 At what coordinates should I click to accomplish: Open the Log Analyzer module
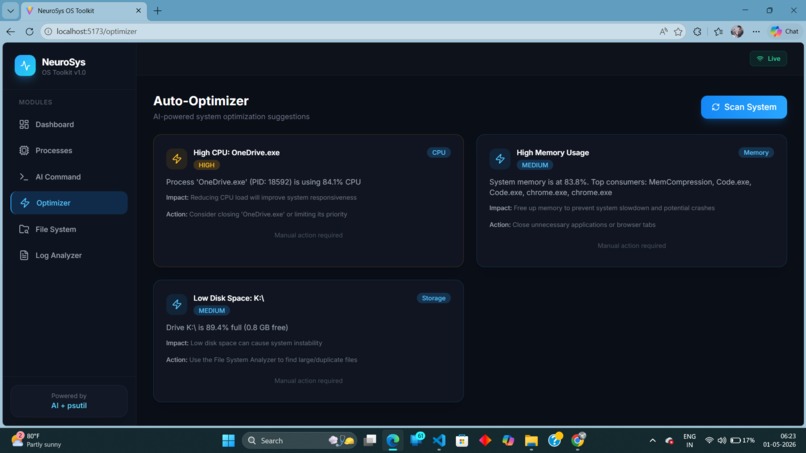tap(69, 256)
